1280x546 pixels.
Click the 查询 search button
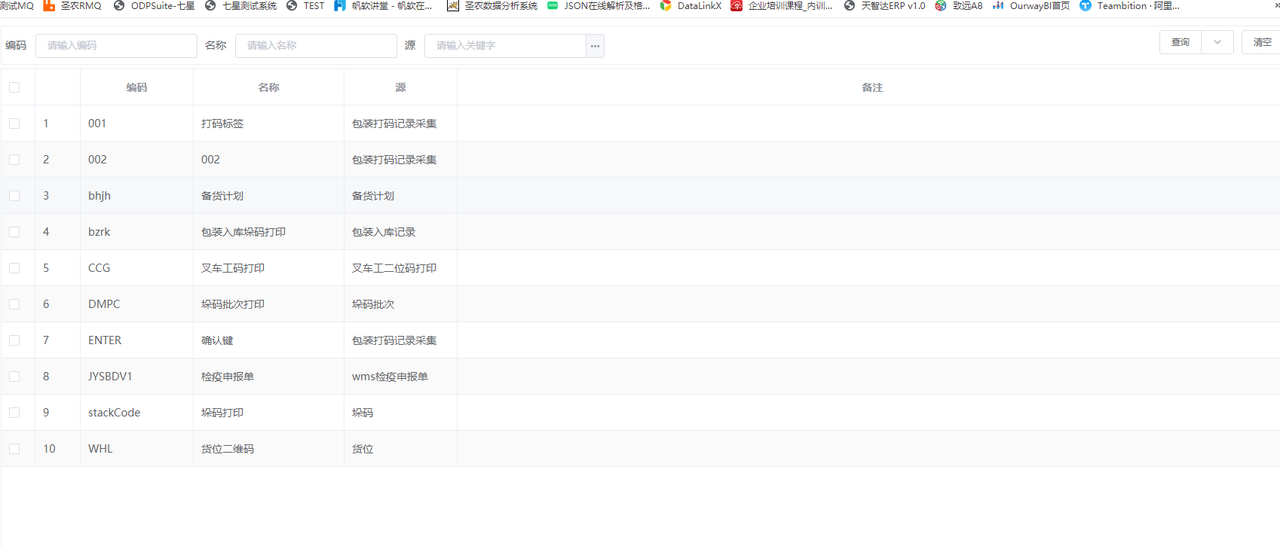click(x=1181, y=42)
